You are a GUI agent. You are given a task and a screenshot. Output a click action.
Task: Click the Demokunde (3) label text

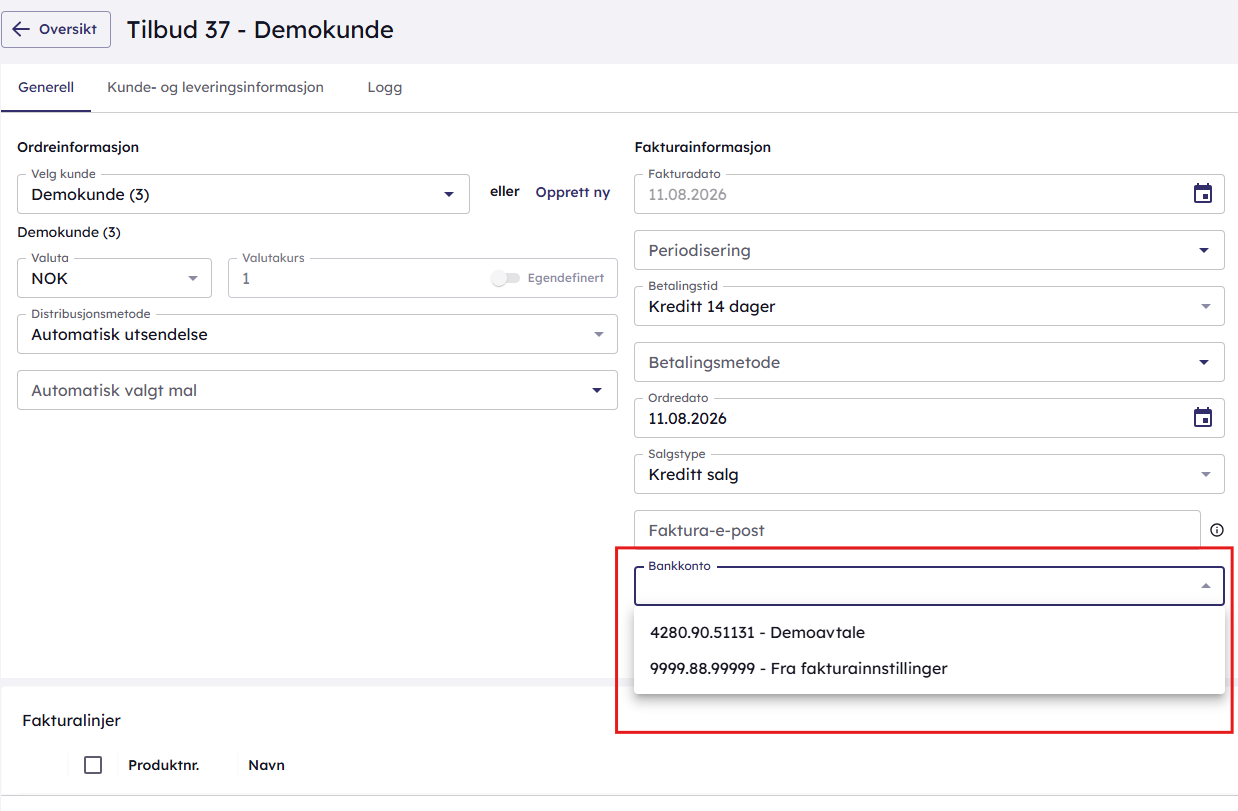[x=69, y=232]
